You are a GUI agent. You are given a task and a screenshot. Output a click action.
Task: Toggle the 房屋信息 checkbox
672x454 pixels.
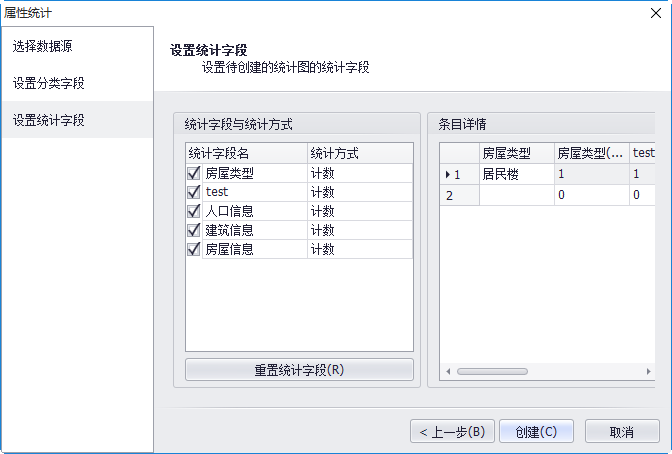click(194, 249)
